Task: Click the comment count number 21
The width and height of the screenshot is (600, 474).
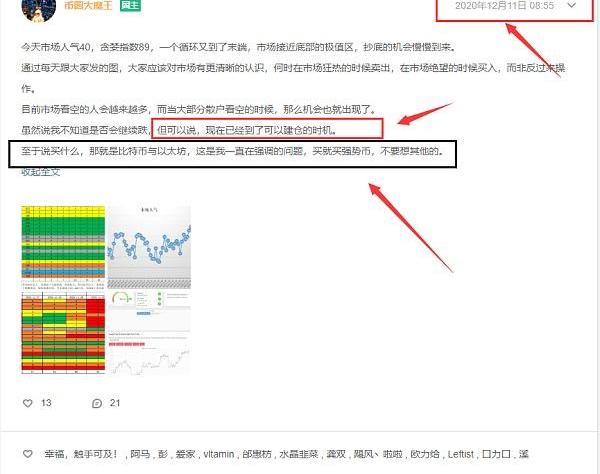Action: coord(115,403)
